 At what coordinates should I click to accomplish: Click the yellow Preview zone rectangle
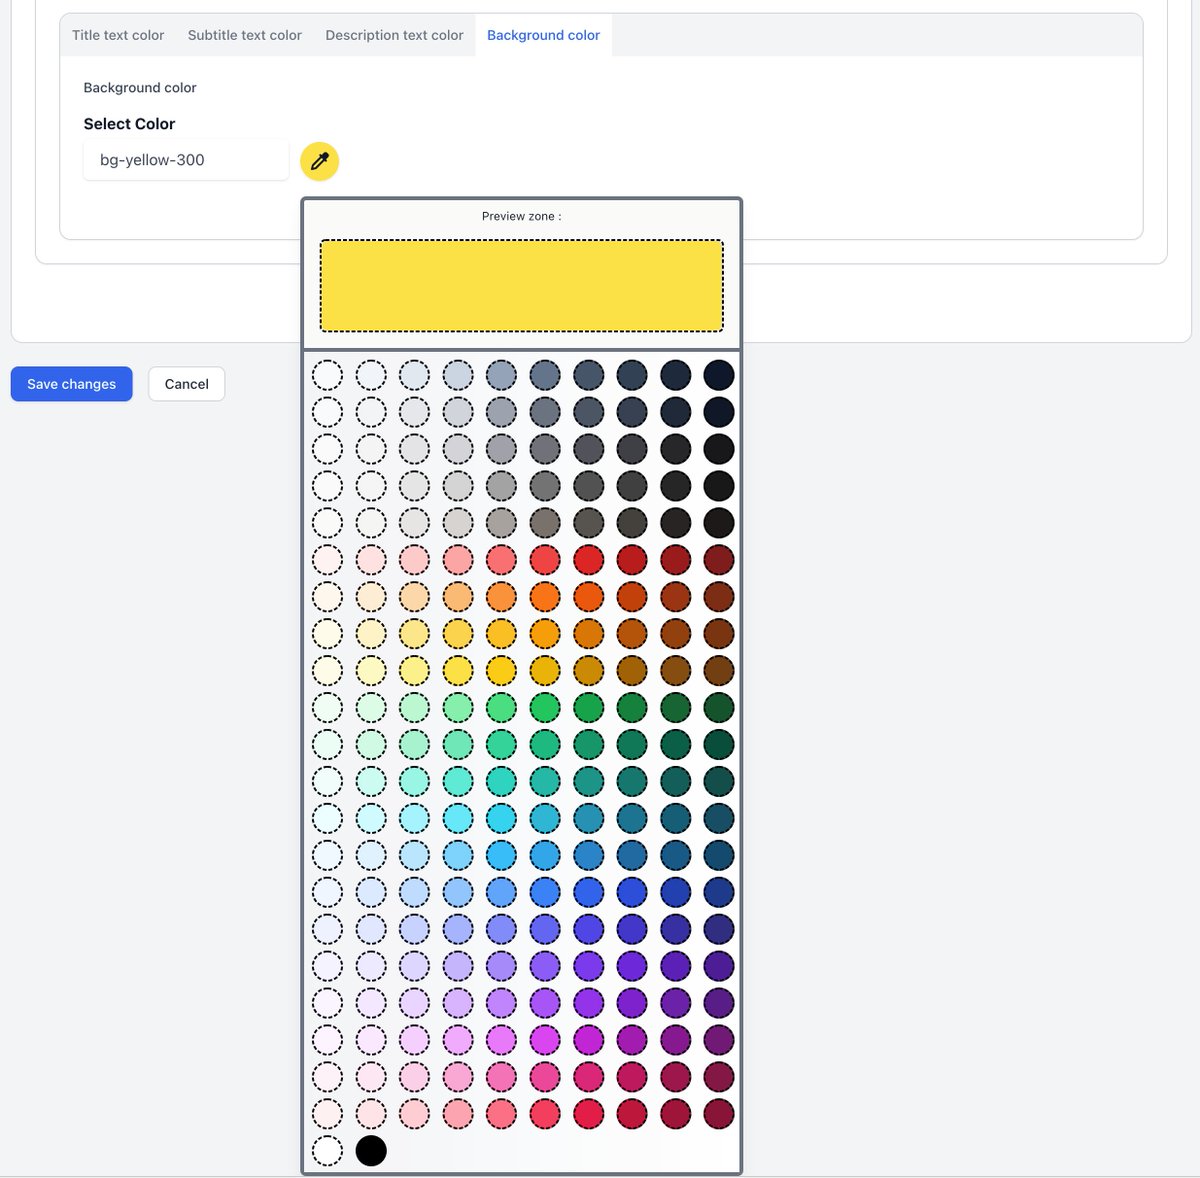(x=521, y=285)
